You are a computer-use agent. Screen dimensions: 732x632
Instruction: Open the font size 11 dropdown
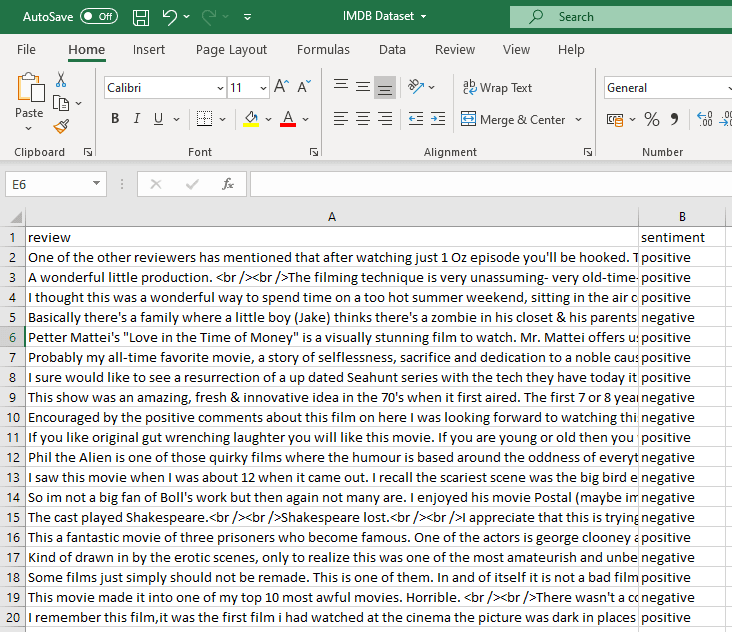point(263,88)
